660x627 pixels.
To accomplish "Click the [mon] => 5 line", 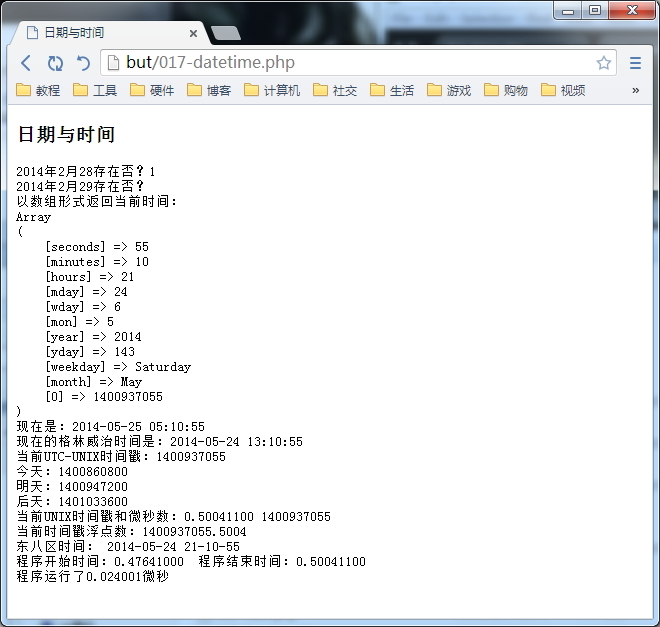I will pos(80,321).
